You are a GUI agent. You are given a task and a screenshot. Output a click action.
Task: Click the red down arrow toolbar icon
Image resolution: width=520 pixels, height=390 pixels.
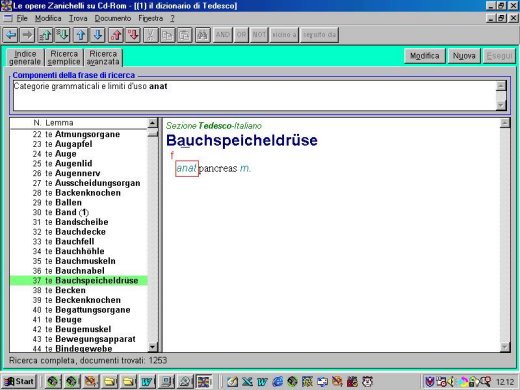point(133,35)
